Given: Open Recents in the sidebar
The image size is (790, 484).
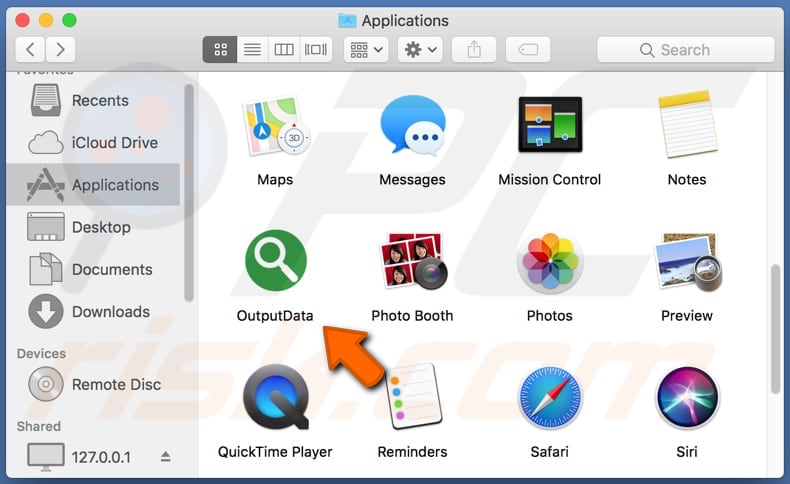Looking at the screenshot, I should click(x=93, y=100).
